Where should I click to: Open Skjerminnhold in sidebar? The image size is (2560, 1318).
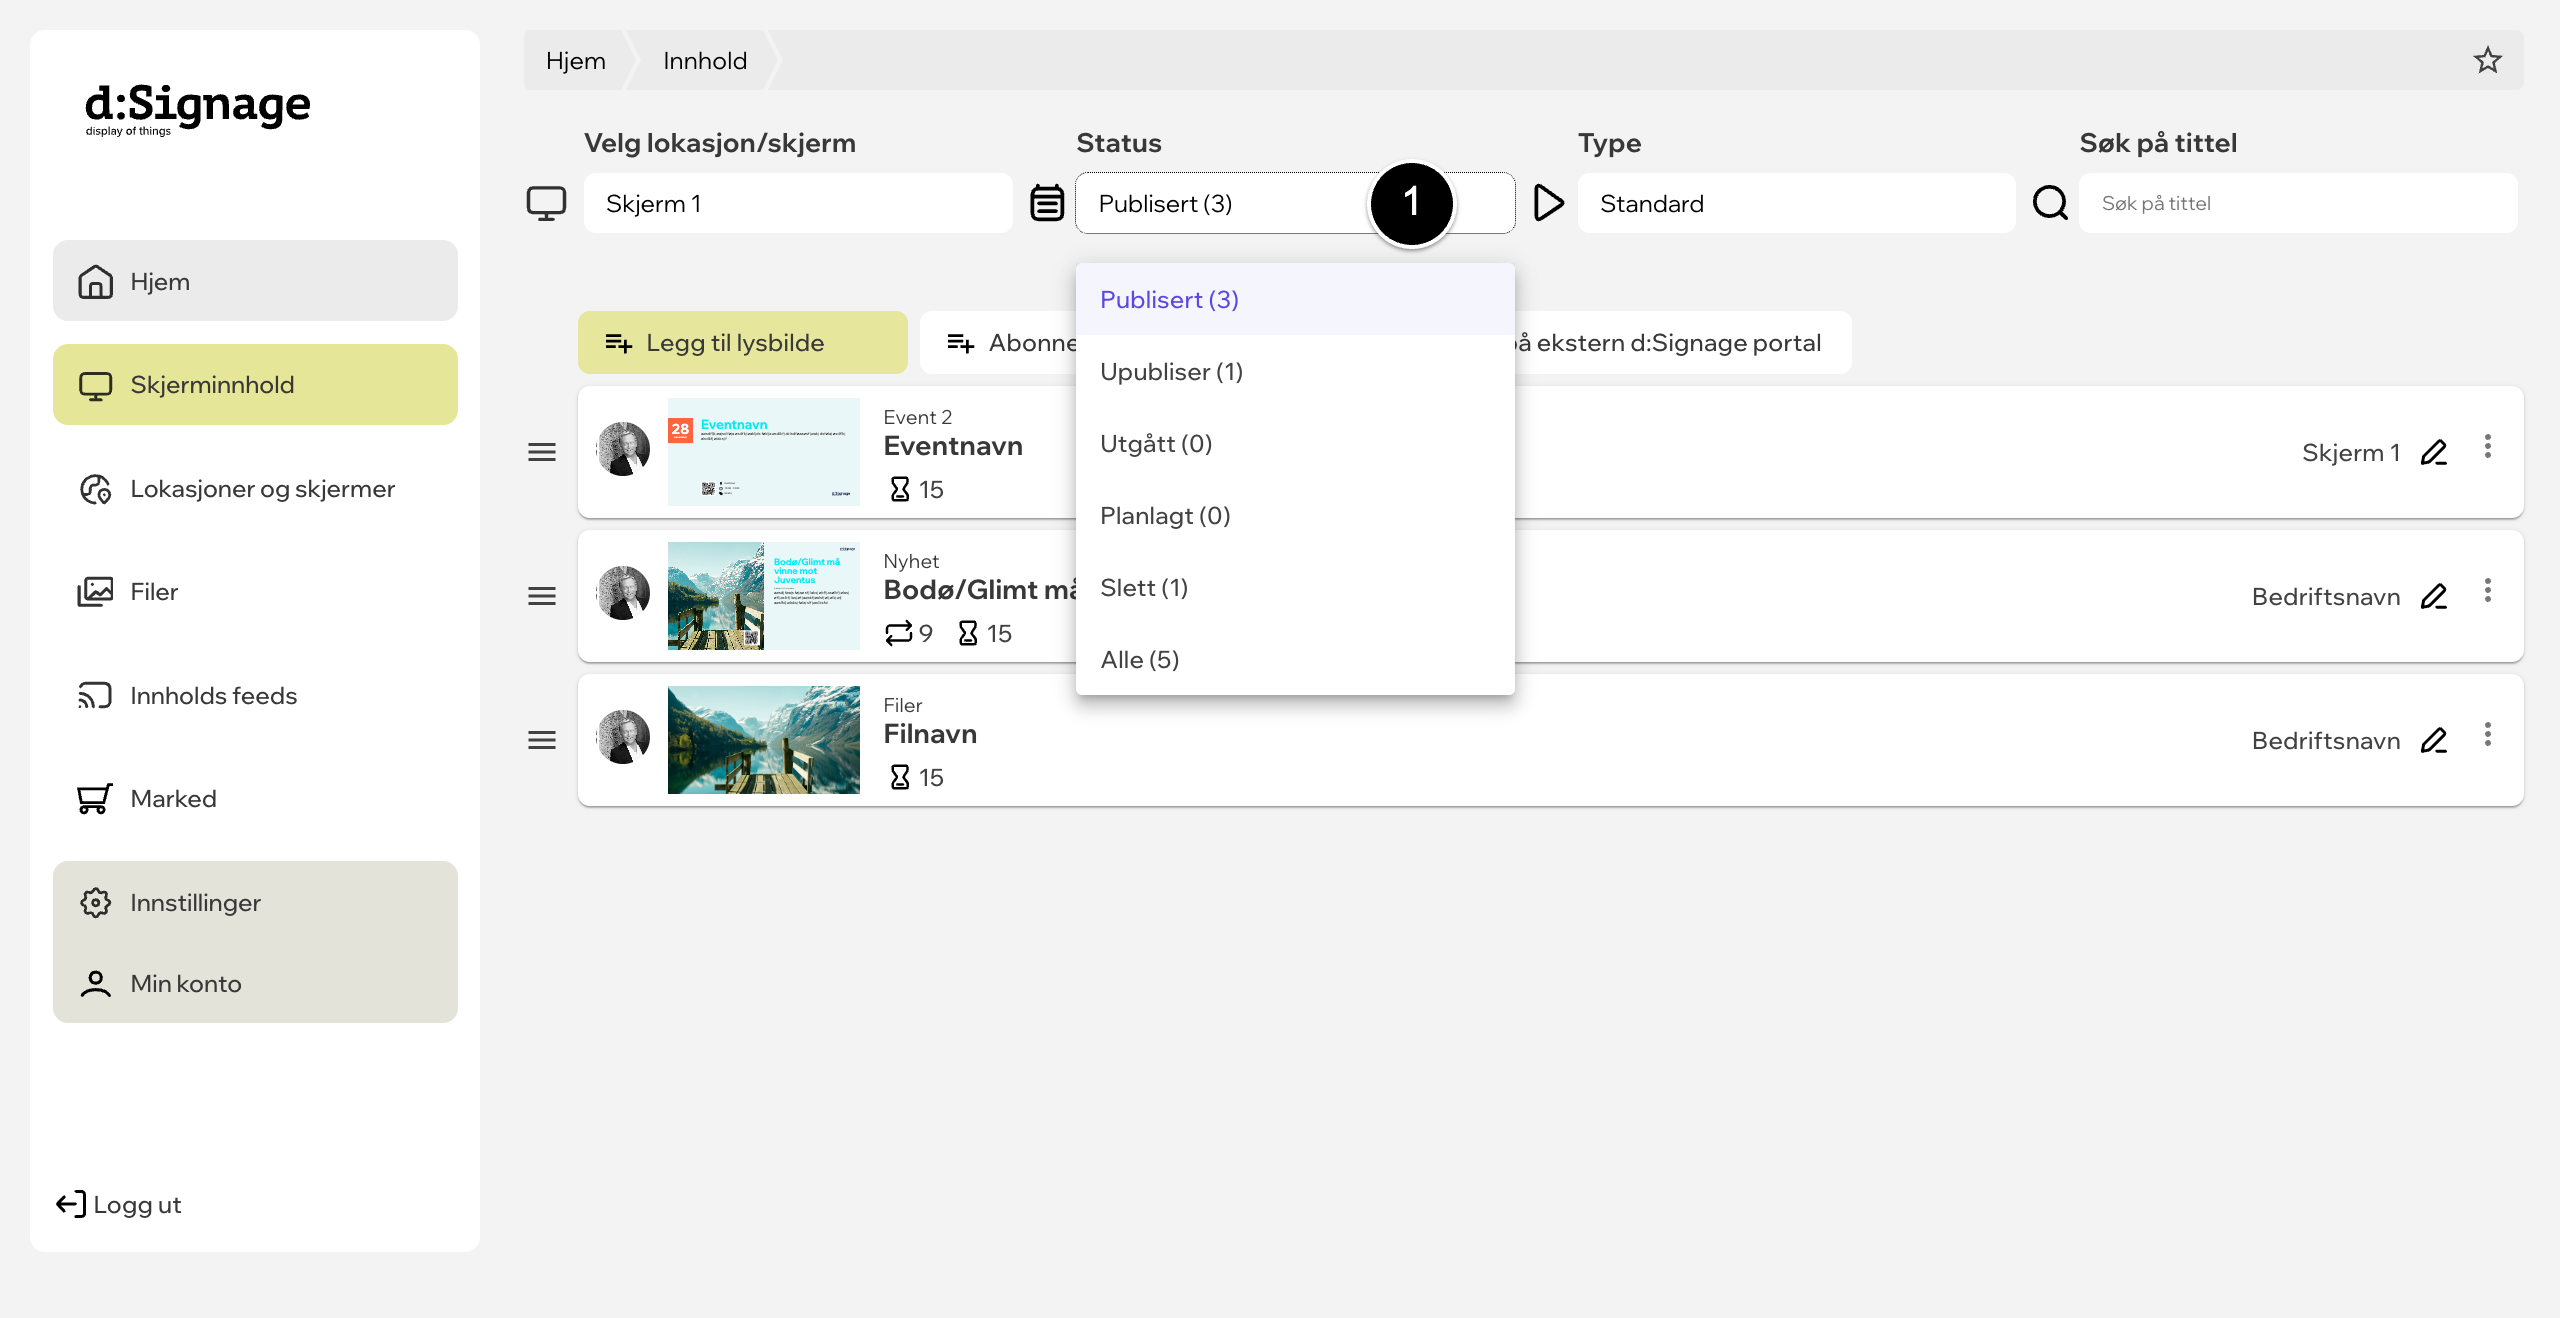pos(255,385)
